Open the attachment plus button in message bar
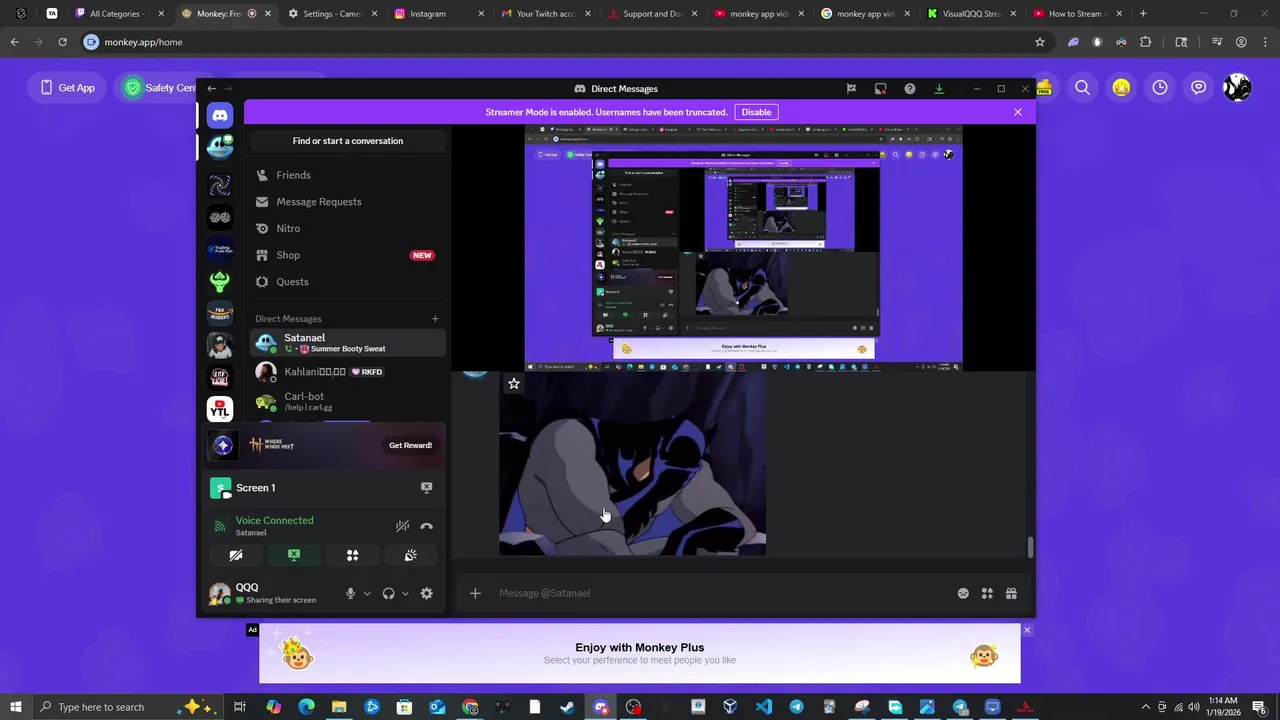 pos(475,593)
